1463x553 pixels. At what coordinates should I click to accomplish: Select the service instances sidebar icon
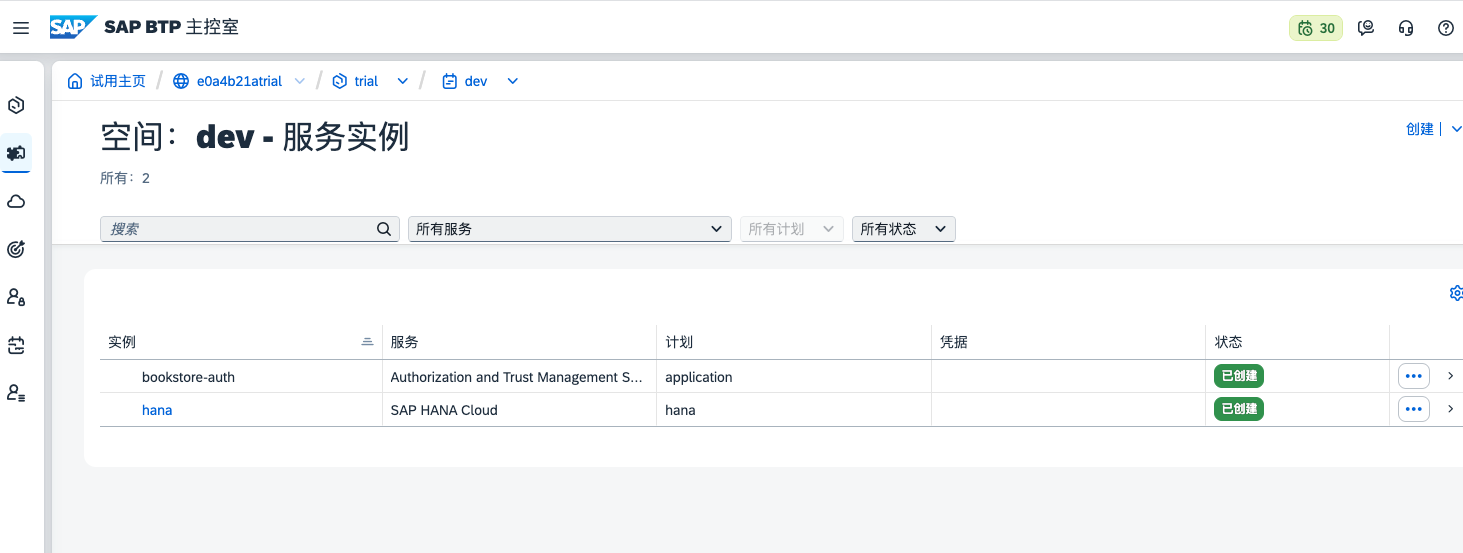coord(16,153)
